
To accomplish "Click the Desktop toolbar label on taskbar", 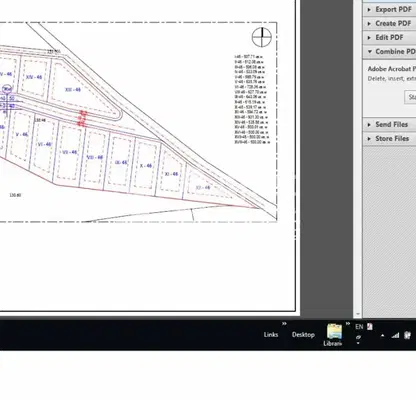I will click(303, 334).
